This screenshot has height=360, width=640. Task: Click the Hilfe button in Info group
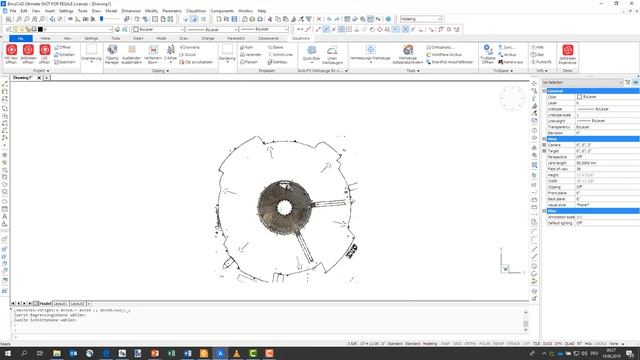(538, 47)
